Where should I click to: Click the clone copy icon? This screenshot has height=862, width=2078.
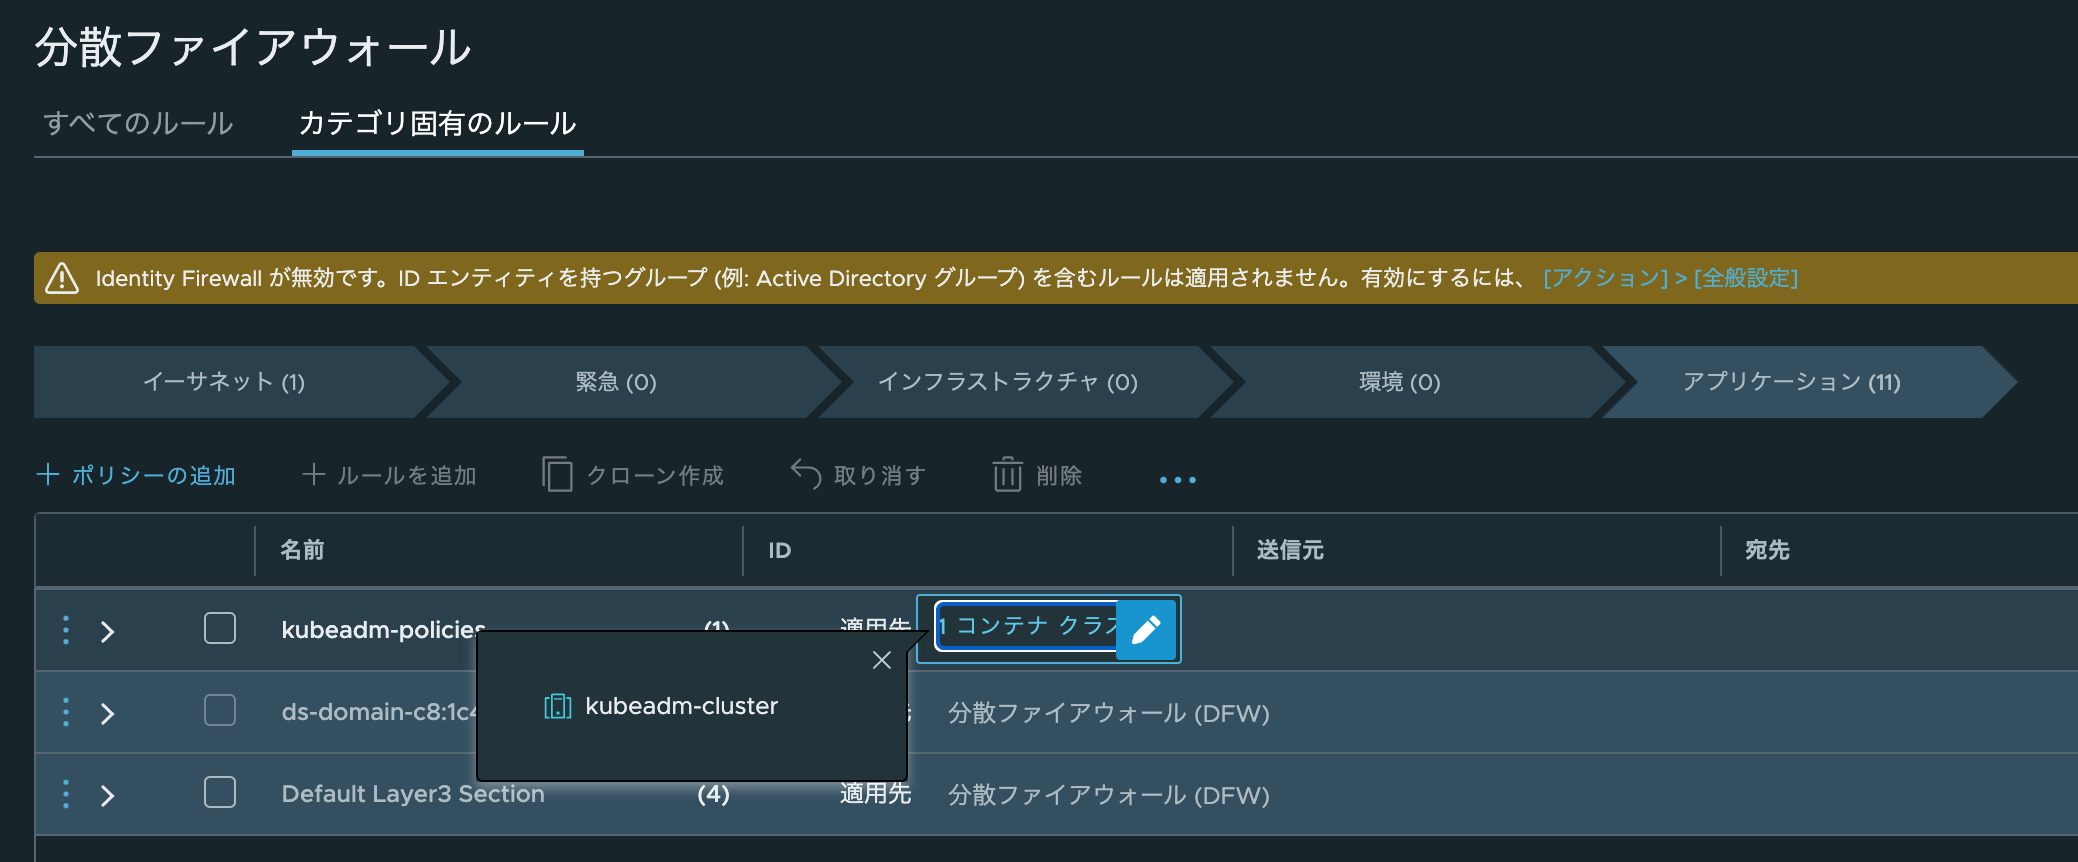coord(557,474)
